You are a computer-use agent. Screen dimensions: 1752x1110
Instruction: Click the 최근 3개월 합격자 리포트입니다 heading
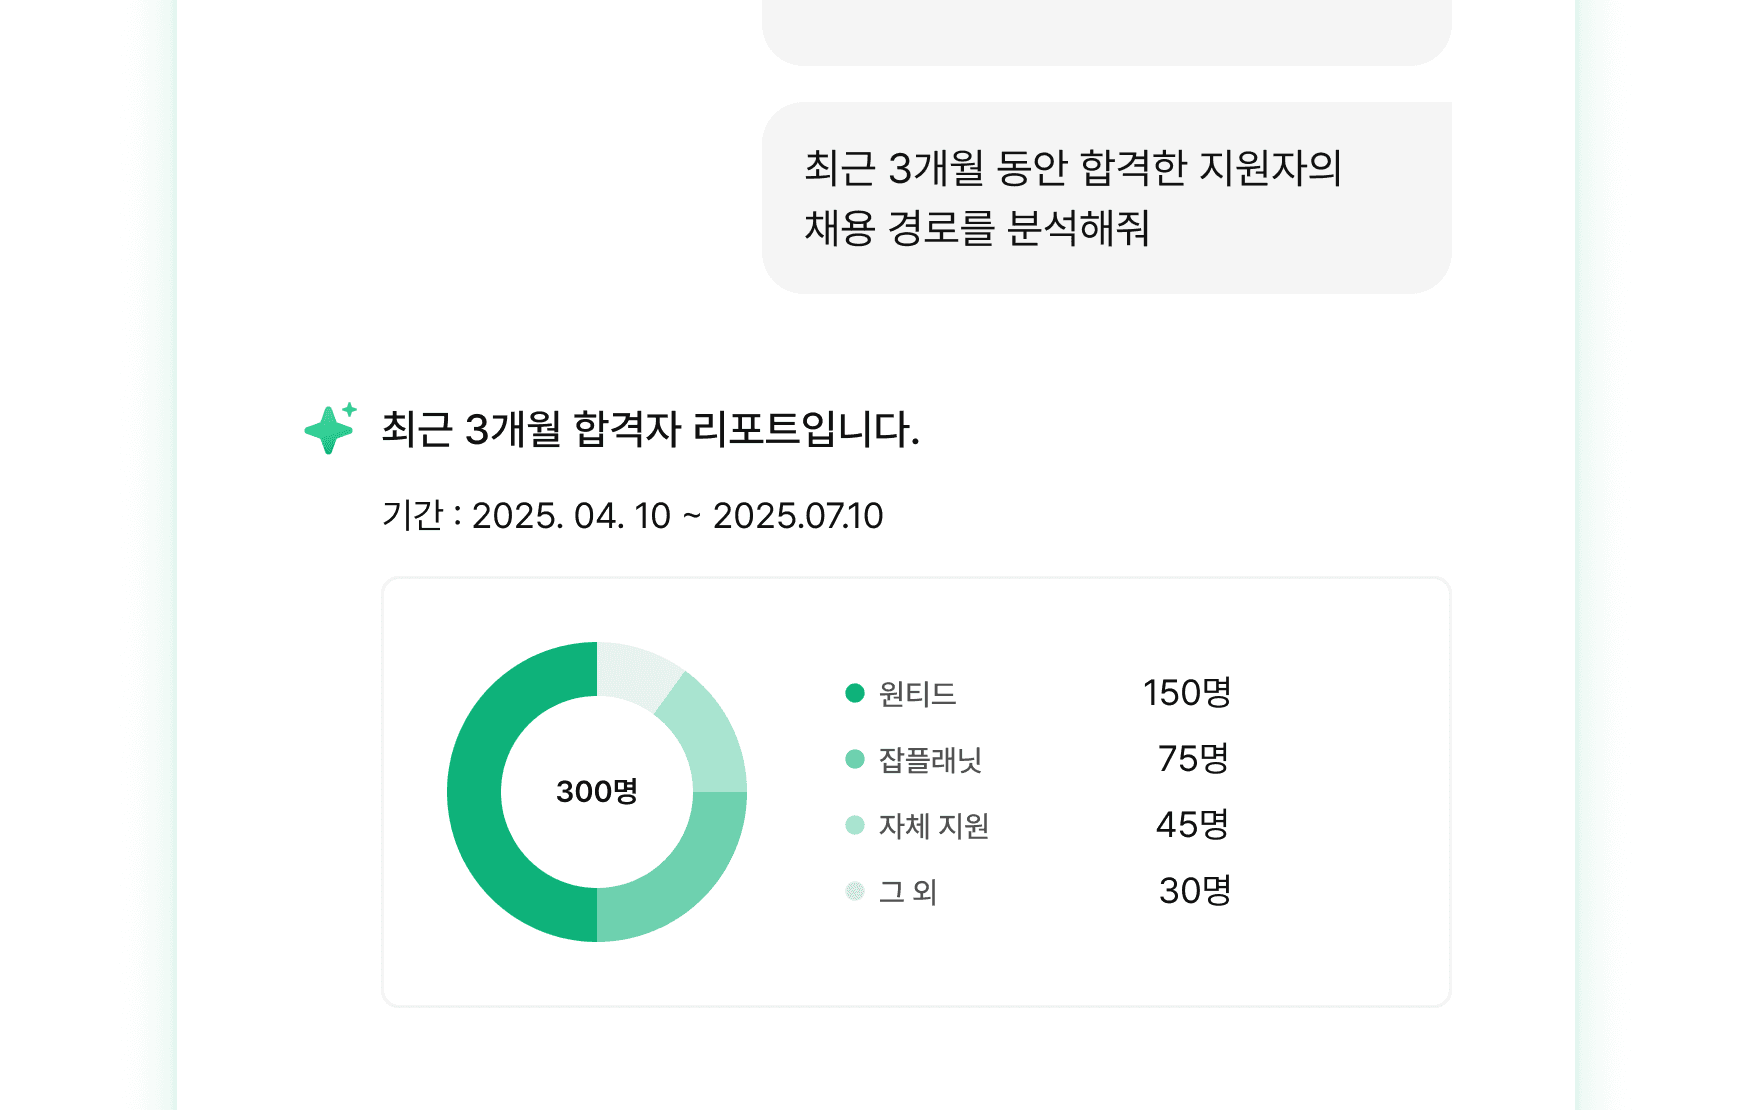tap(650, 430)
